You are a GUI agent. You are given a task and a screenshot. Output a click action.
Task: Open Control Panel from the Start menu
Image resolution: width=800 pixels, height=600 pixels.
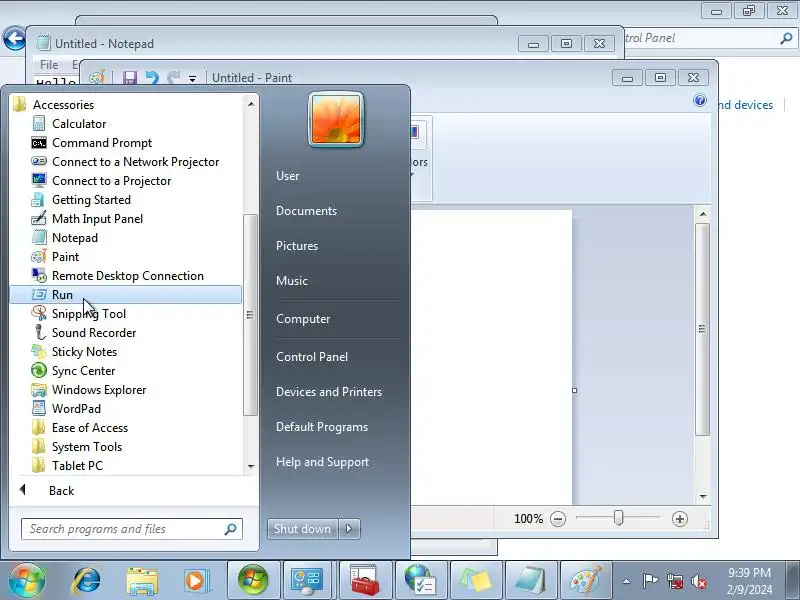(x=312, y=357)
